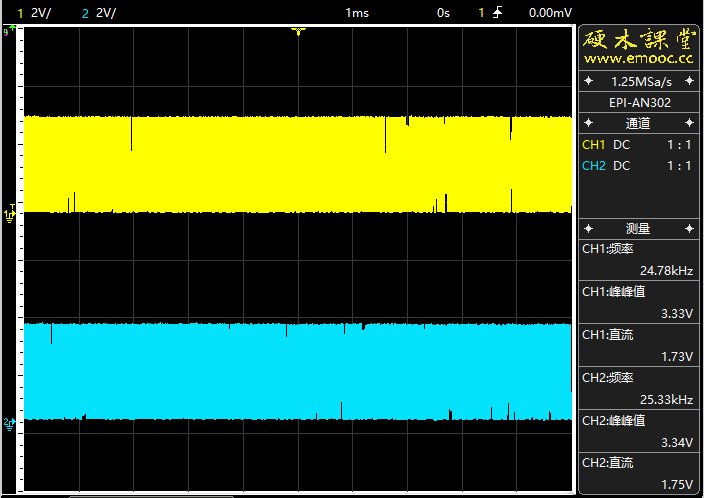Screen dimensions: 704x498
Task: Click the CH1 ground level marker
Action: click(10, 213)
